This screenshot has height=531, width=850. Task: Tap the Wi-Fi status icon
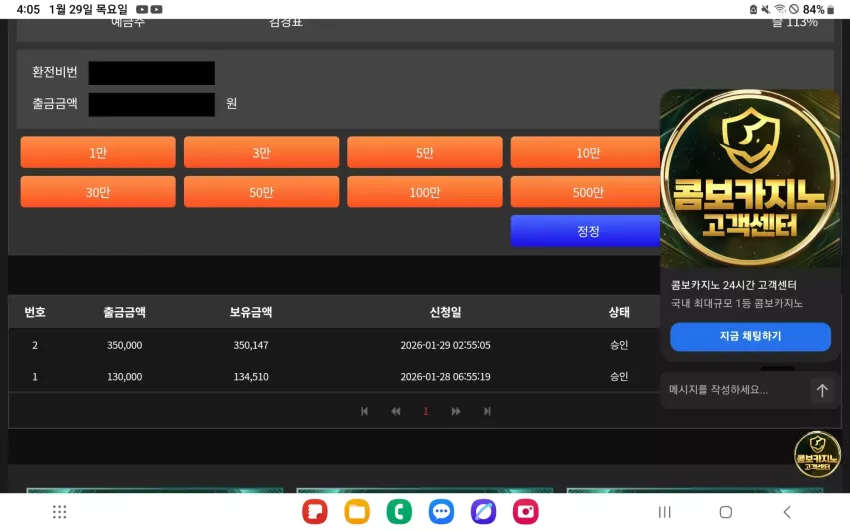click(x=780, y=9)
